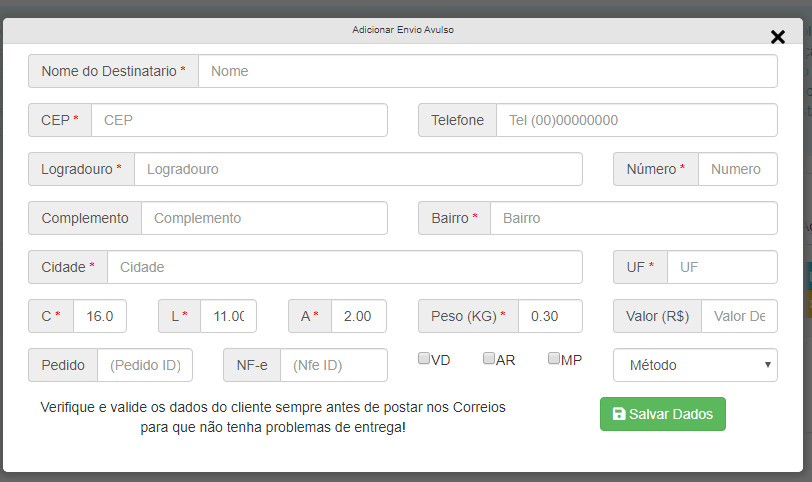812x482 pixels.
Task: Close the Adicionar Envio Avulso dialog
Action: coord(777,37)
